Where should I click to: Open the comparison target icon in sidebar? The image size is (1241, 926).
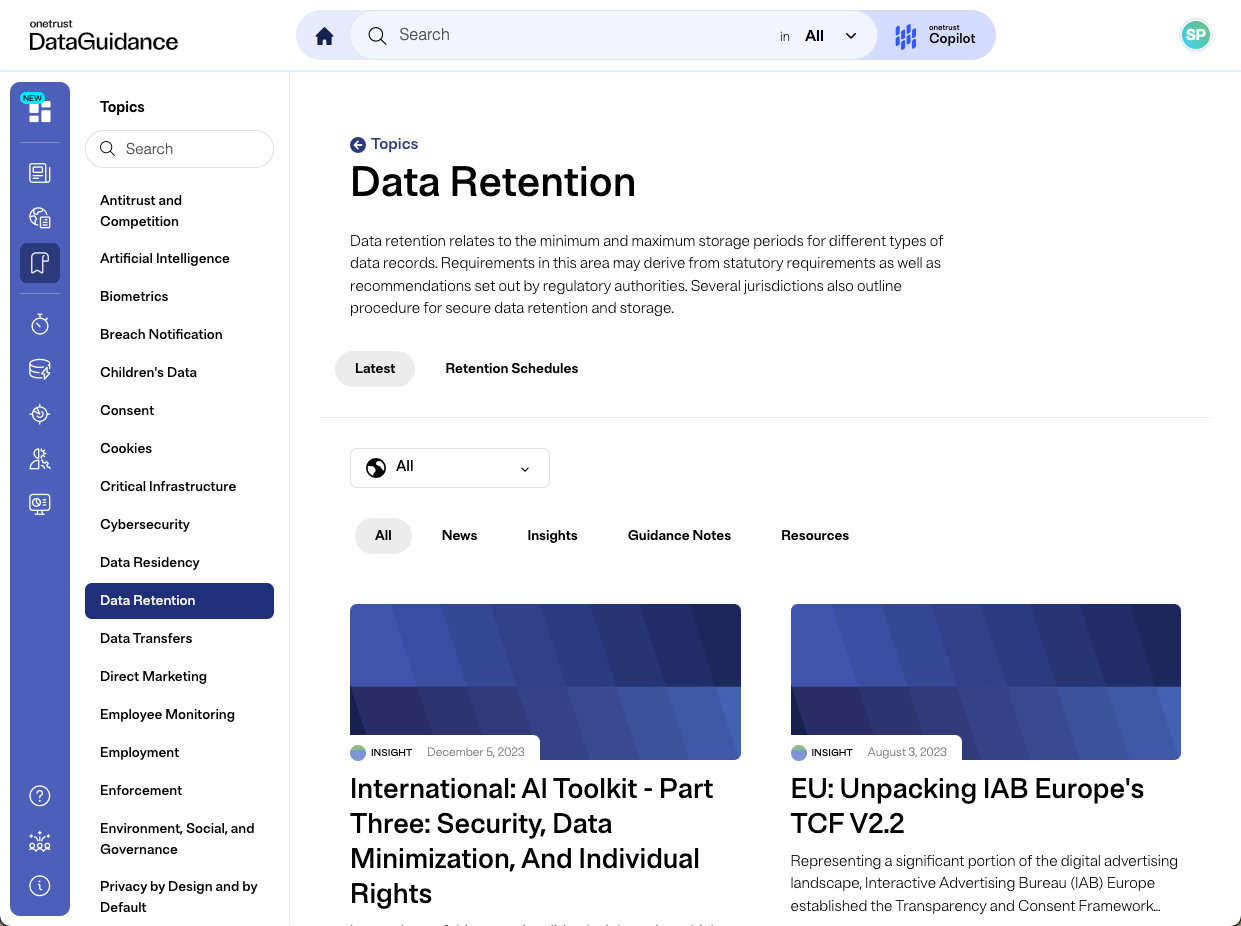point(39,413)
